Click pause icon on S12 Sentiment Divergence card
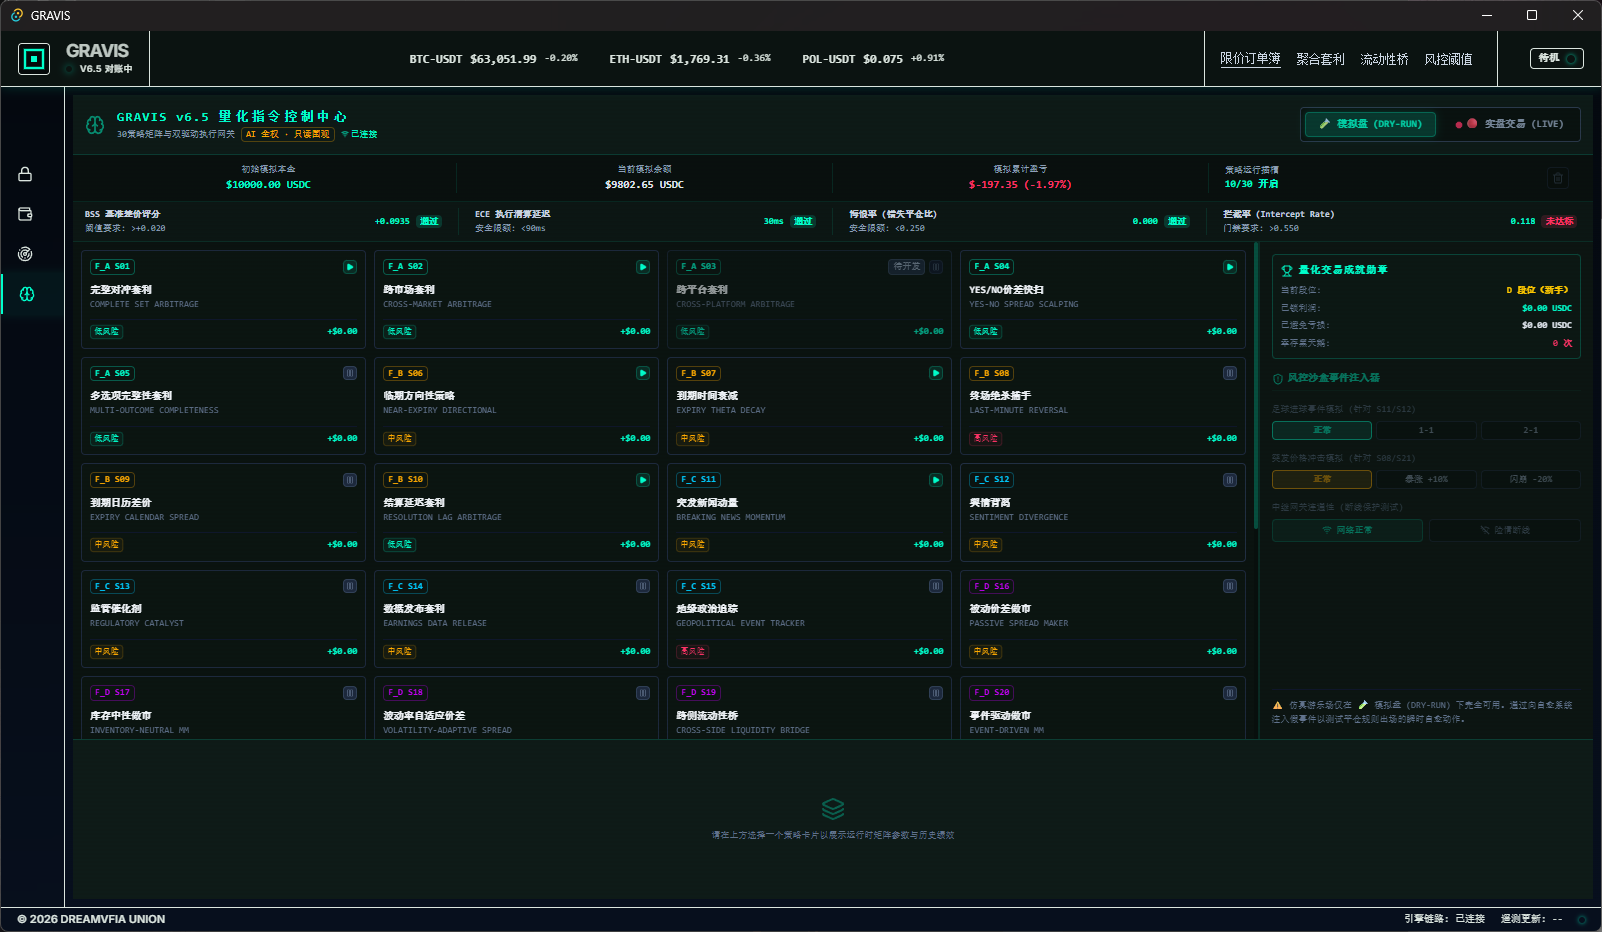This screenshot has width=1602, height=932. coord(1230,480)
